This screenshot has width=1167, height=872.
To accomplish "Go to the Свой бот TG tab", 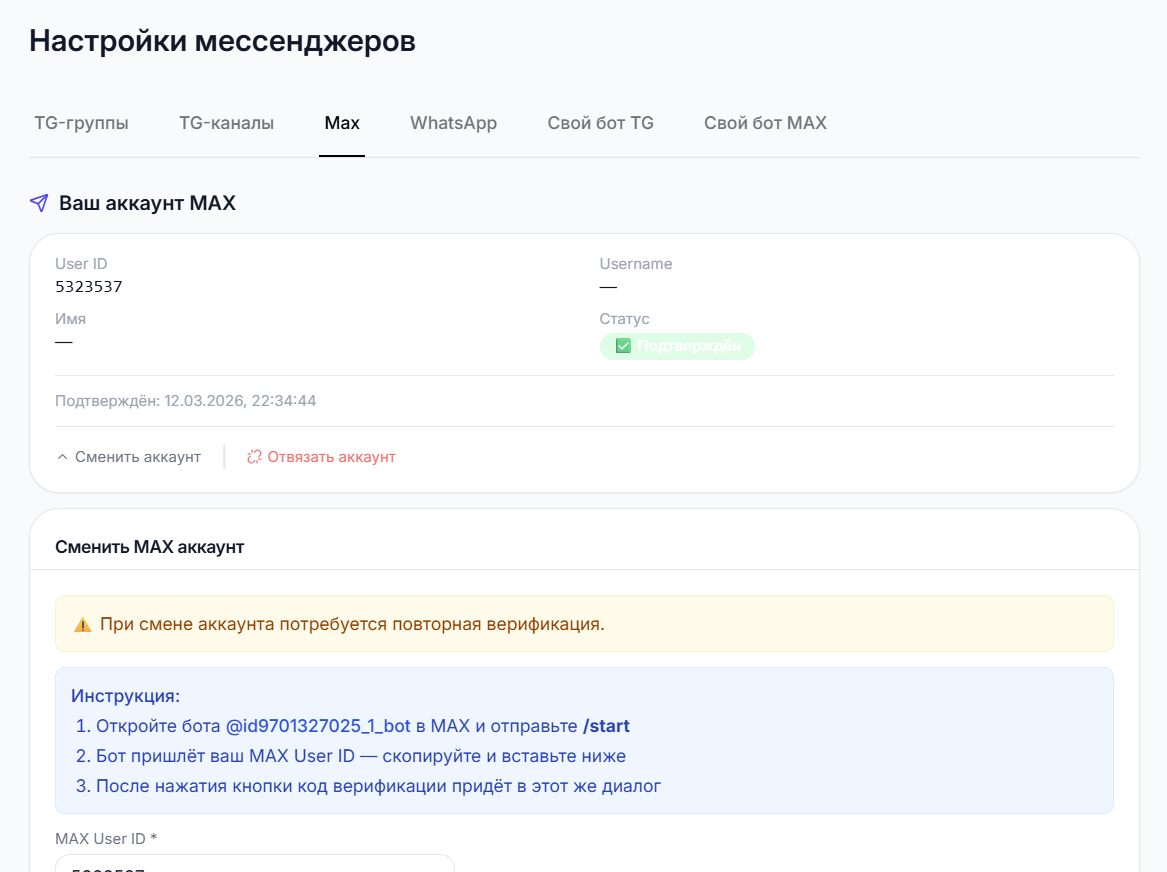I will click(601, 124).
